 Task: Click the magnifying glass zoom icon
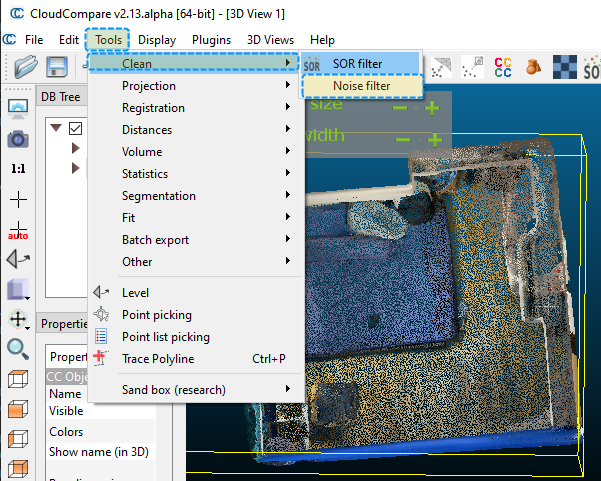tap(18, 348)
